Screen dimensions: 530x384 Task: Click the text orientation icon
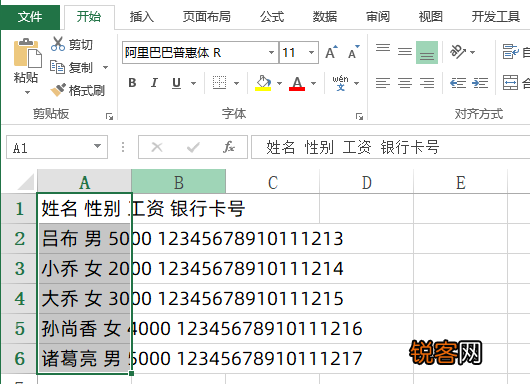click(x=458, y=52)
